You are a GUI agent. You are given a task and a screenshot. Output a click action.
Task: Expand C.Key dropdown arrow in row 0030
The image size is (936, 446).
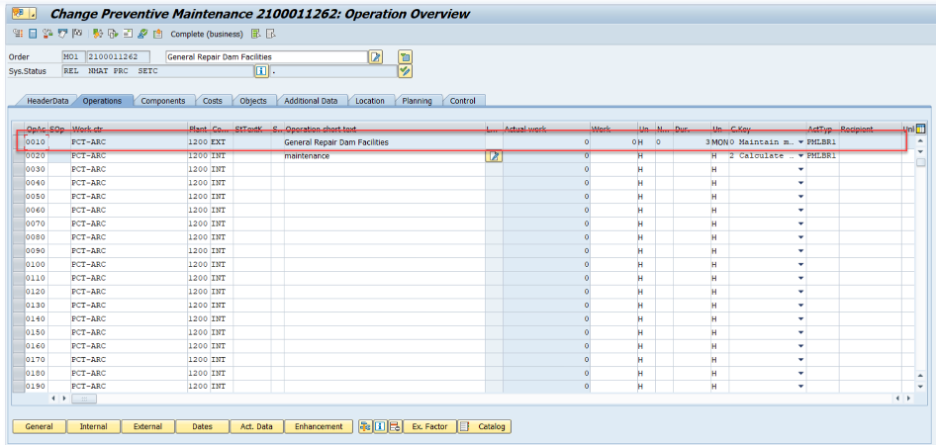point(800,170)
